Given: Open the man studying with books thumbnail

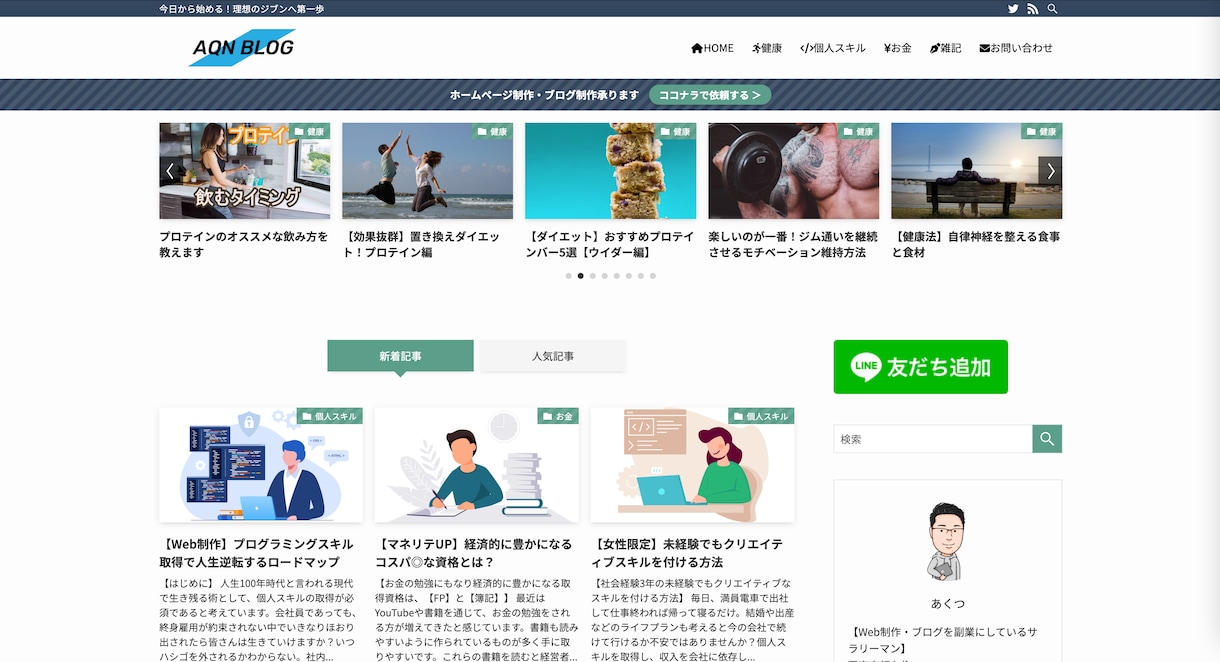Looking at the screenshot, I should (x=477, y=465).
